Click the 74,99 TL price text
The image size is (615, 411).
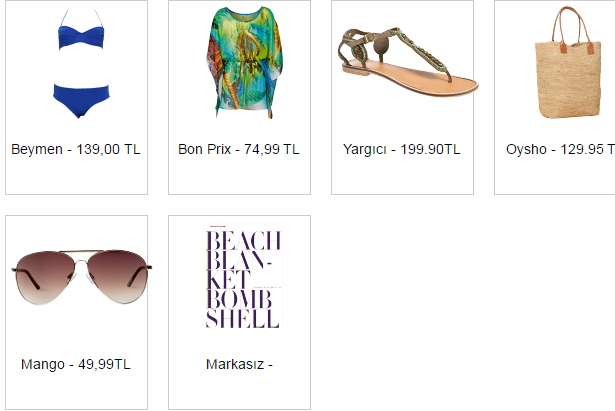point(272,149)
